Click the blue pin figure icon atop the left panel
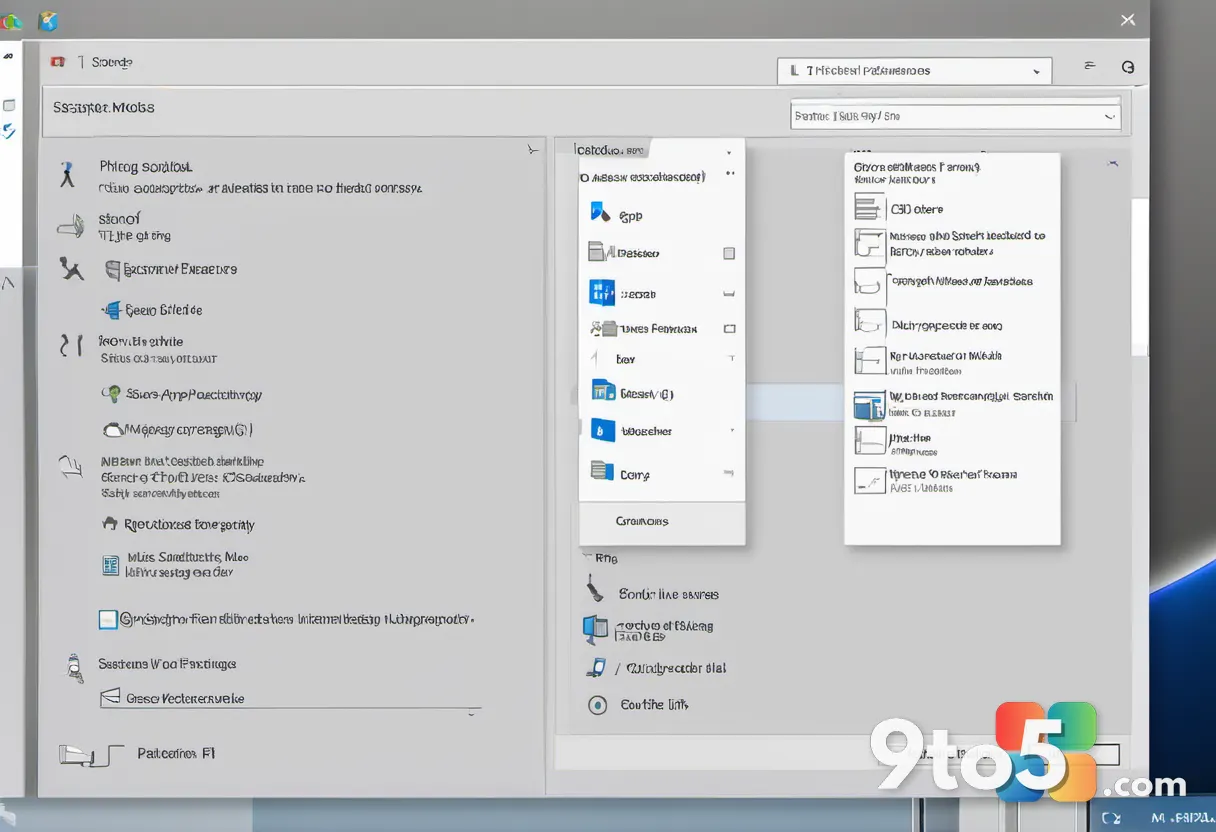The height and width of the screenshot is (832, 1216). tap(67, 175)
